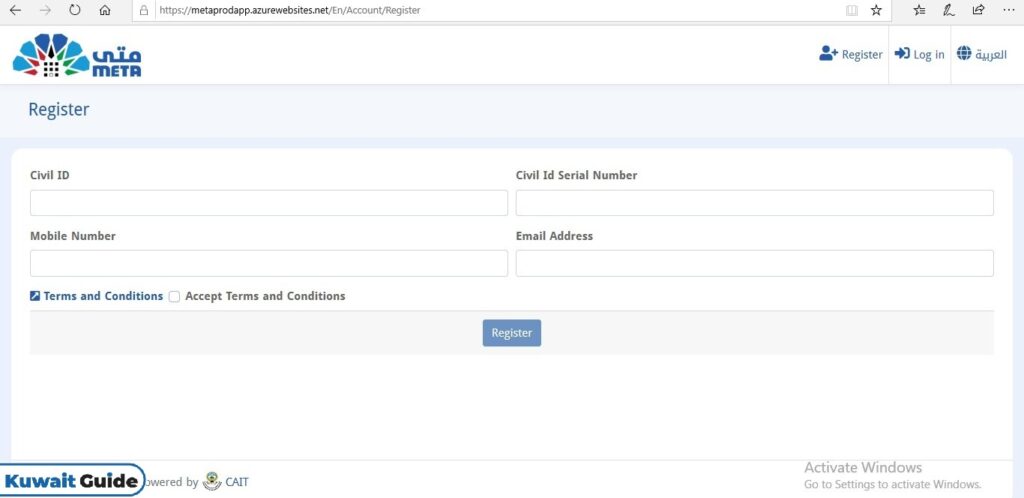The image size is (1024, 498).
Task: Open Register in the top navigation
Action: (x=850, y=55)
